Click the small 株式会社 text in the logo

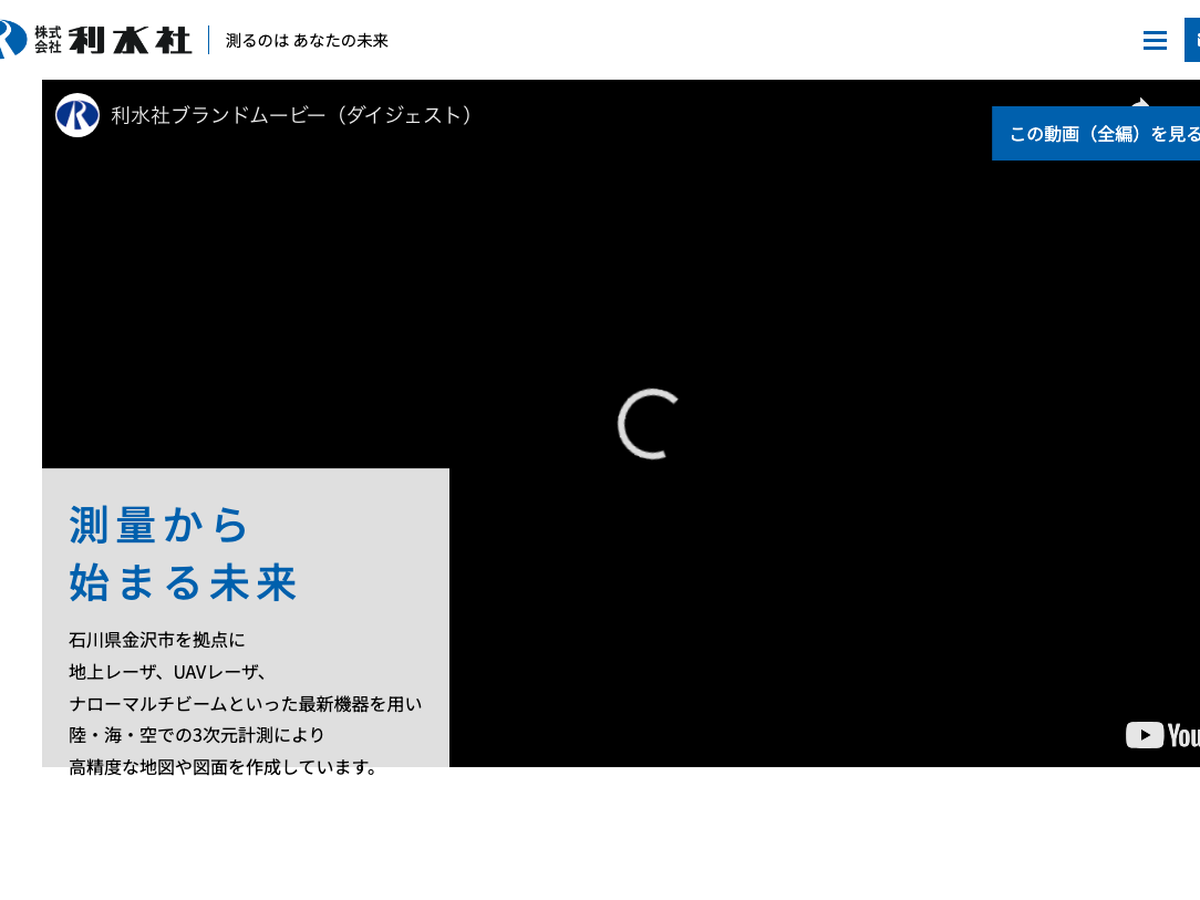[48, 40]
